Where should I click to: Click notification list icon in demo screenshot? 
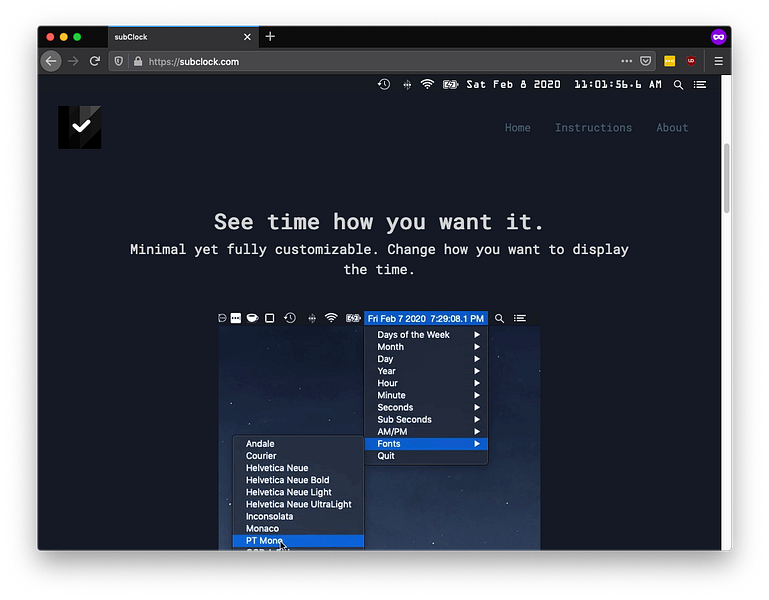tap(520, 318)
